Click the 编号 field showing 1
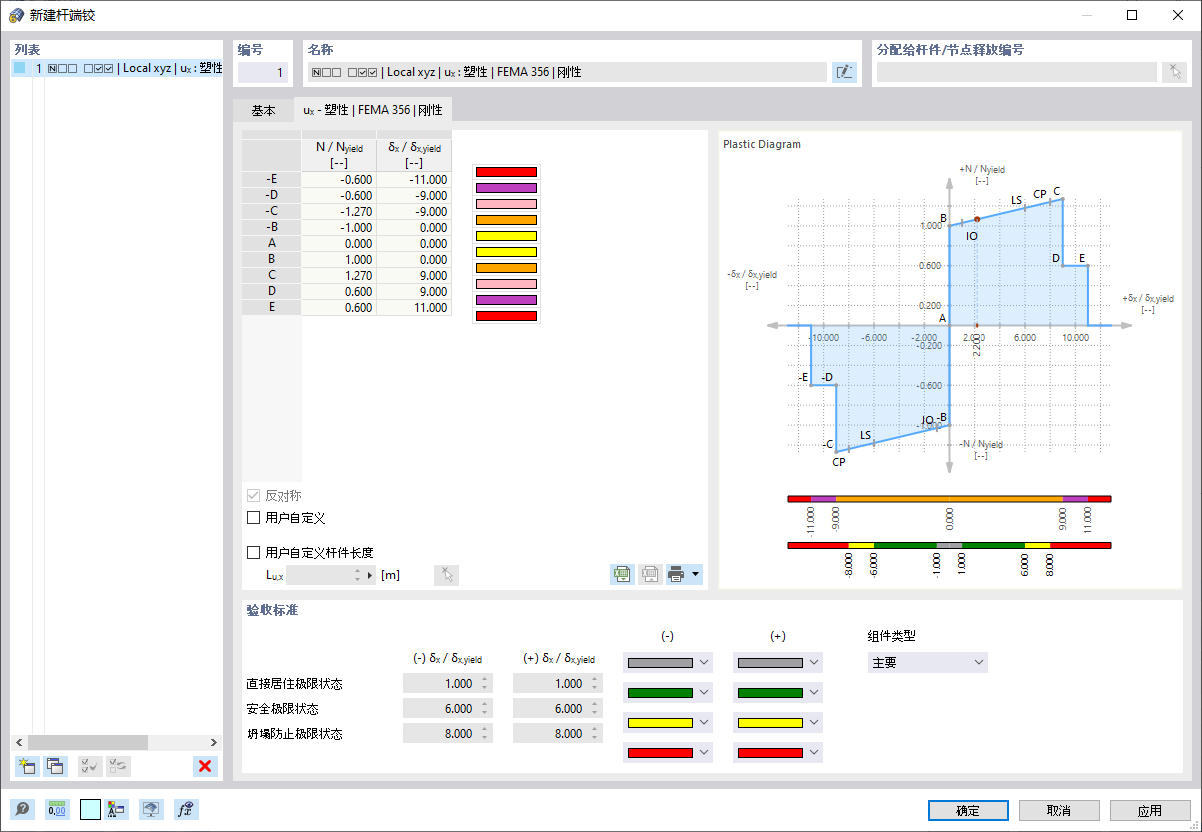 (264, 72)
